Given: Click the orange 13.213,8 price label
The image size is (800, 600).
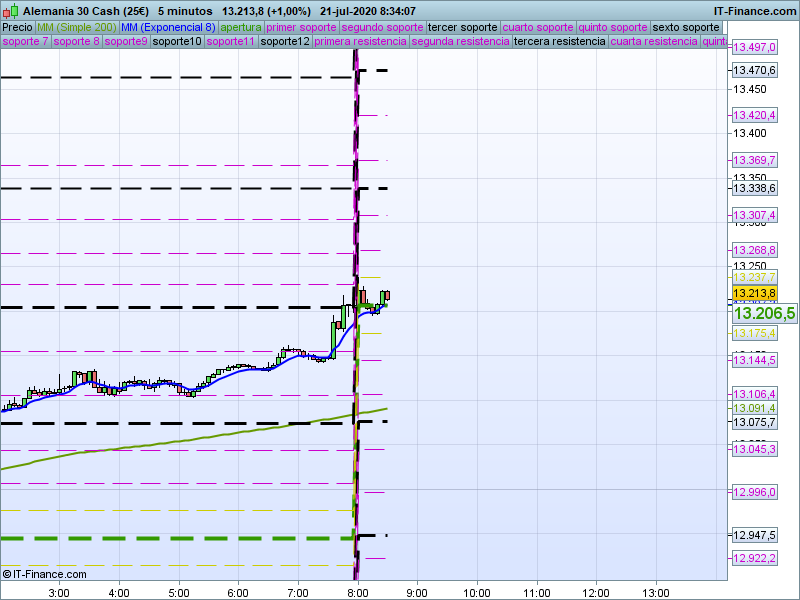Looking at the screenshot, I should (754, 293).
